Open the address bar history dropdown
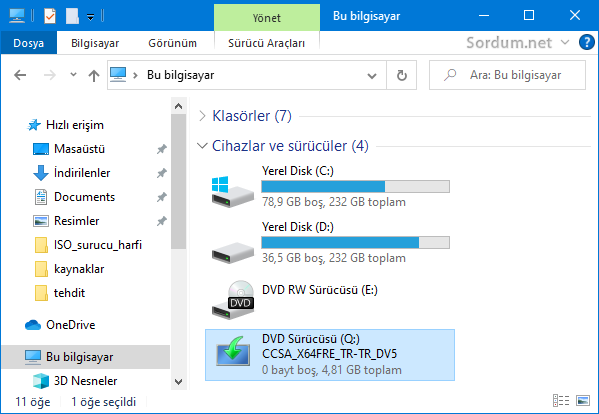The image size is (599, 414). click(x=372, y=76)
